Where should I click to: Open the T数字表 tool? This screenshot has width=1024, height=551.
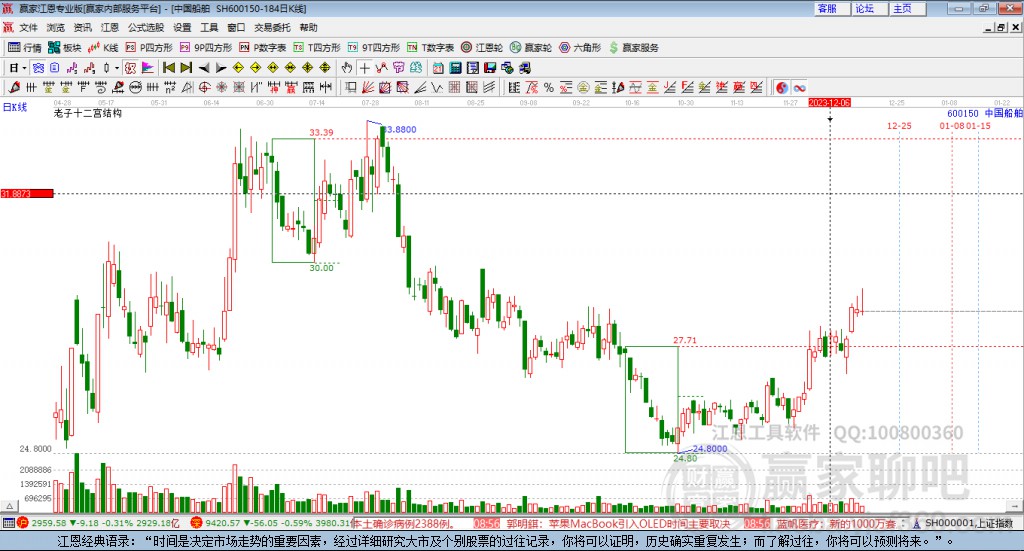430,48
